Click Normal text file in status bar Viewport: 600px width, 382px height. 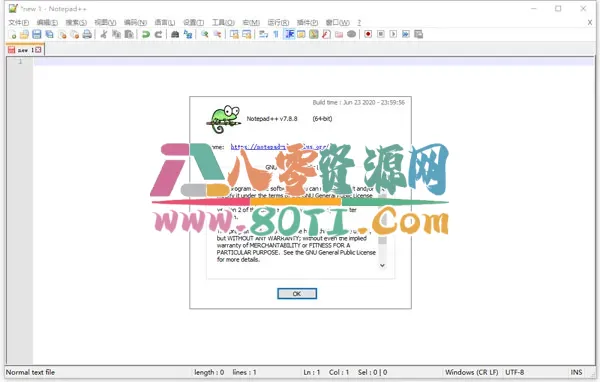[x=30, y=372]
